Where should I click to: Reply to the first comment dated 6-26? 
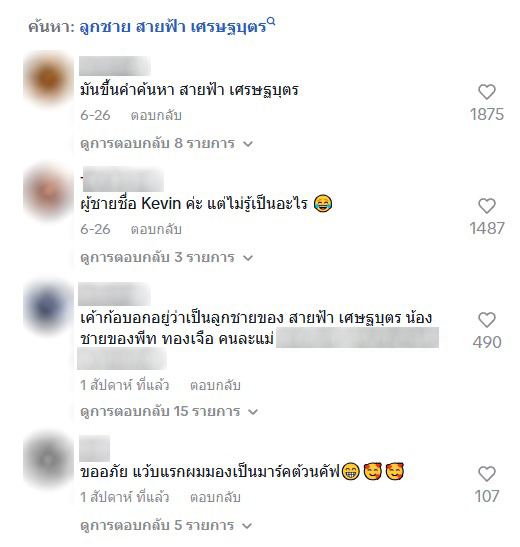click(156, 115)
